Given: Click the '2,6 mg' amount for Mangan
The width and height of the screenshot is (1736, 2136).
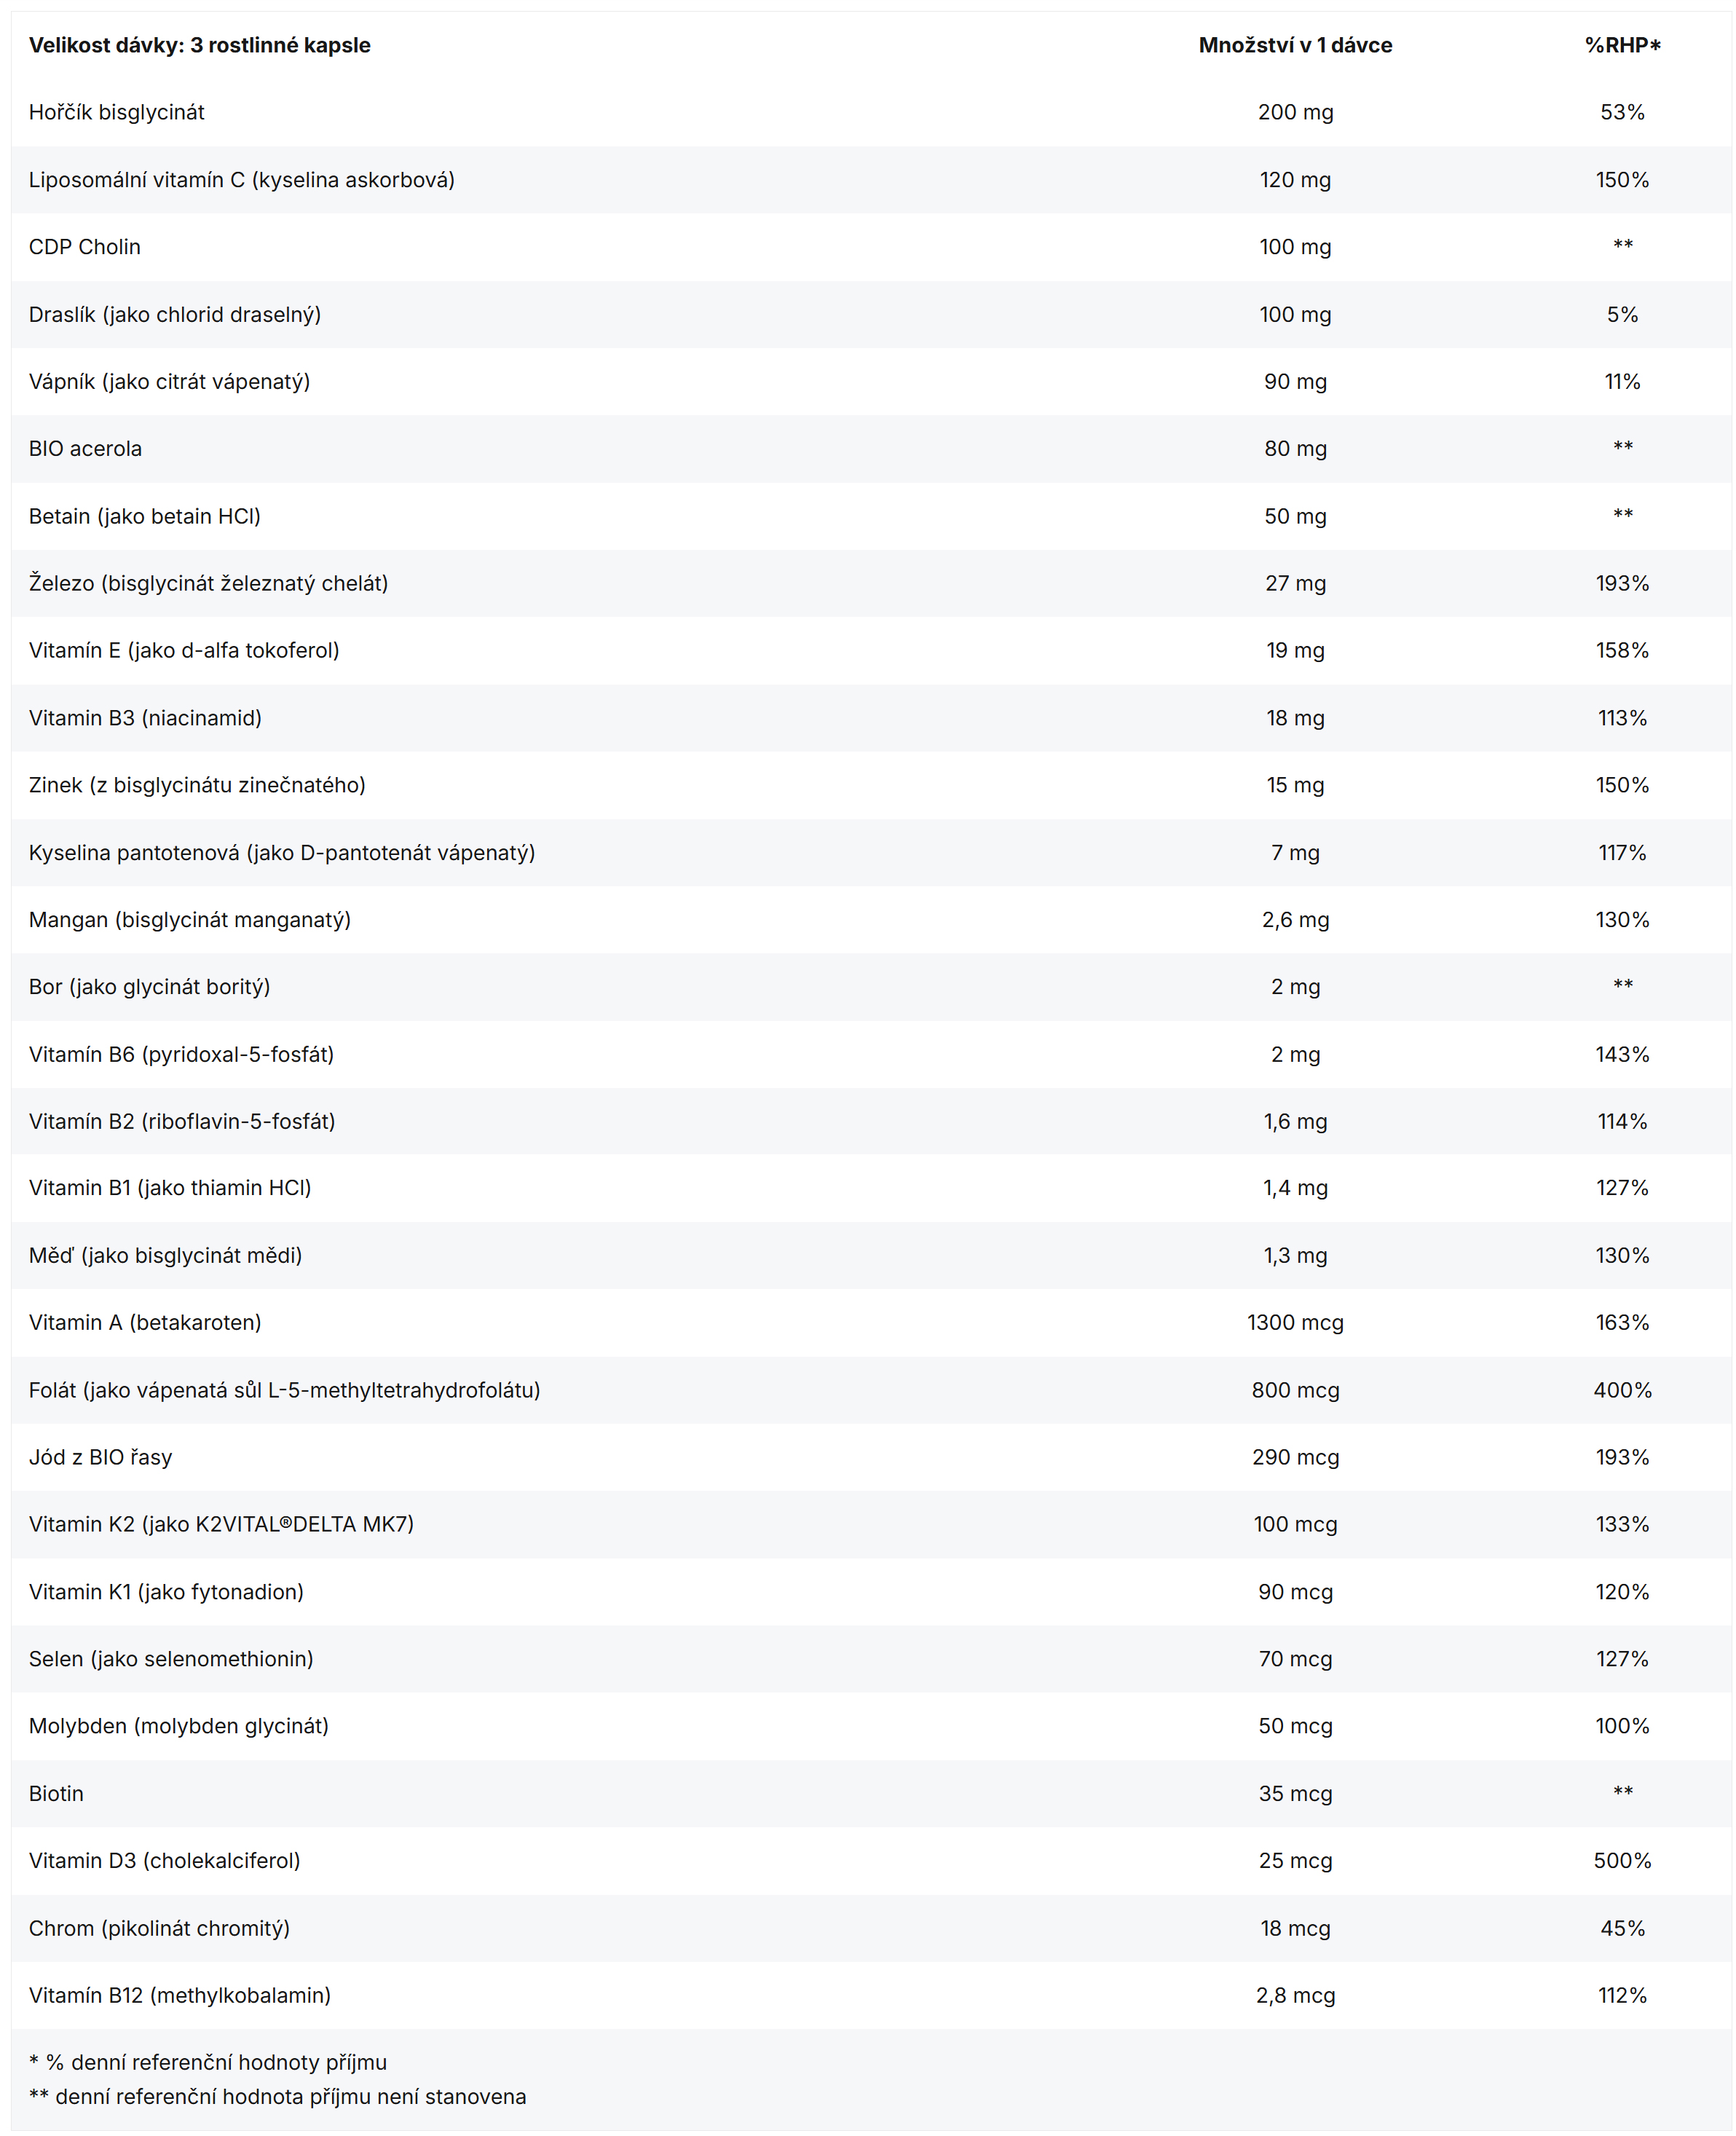Looking at the screenshot, I should click(1294, 920).
